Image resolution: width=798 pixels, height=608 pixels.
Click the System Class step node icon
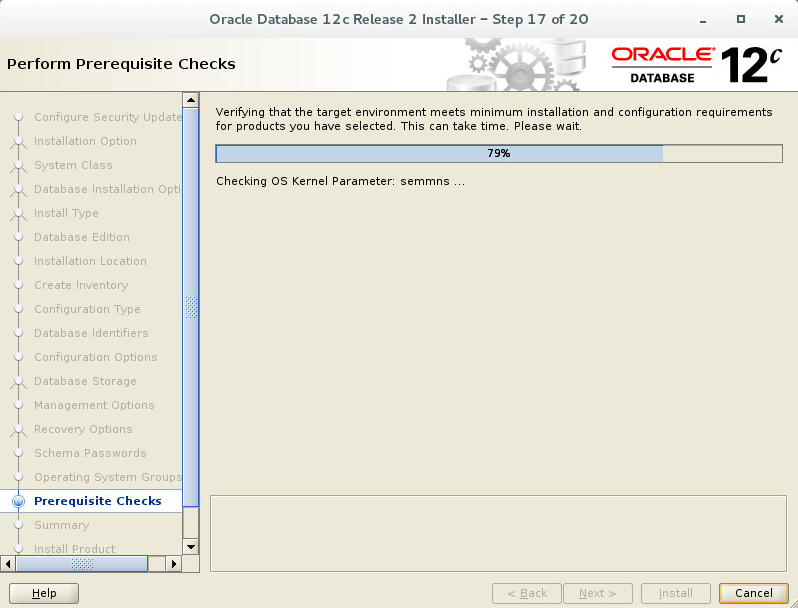tap(18, 165)
